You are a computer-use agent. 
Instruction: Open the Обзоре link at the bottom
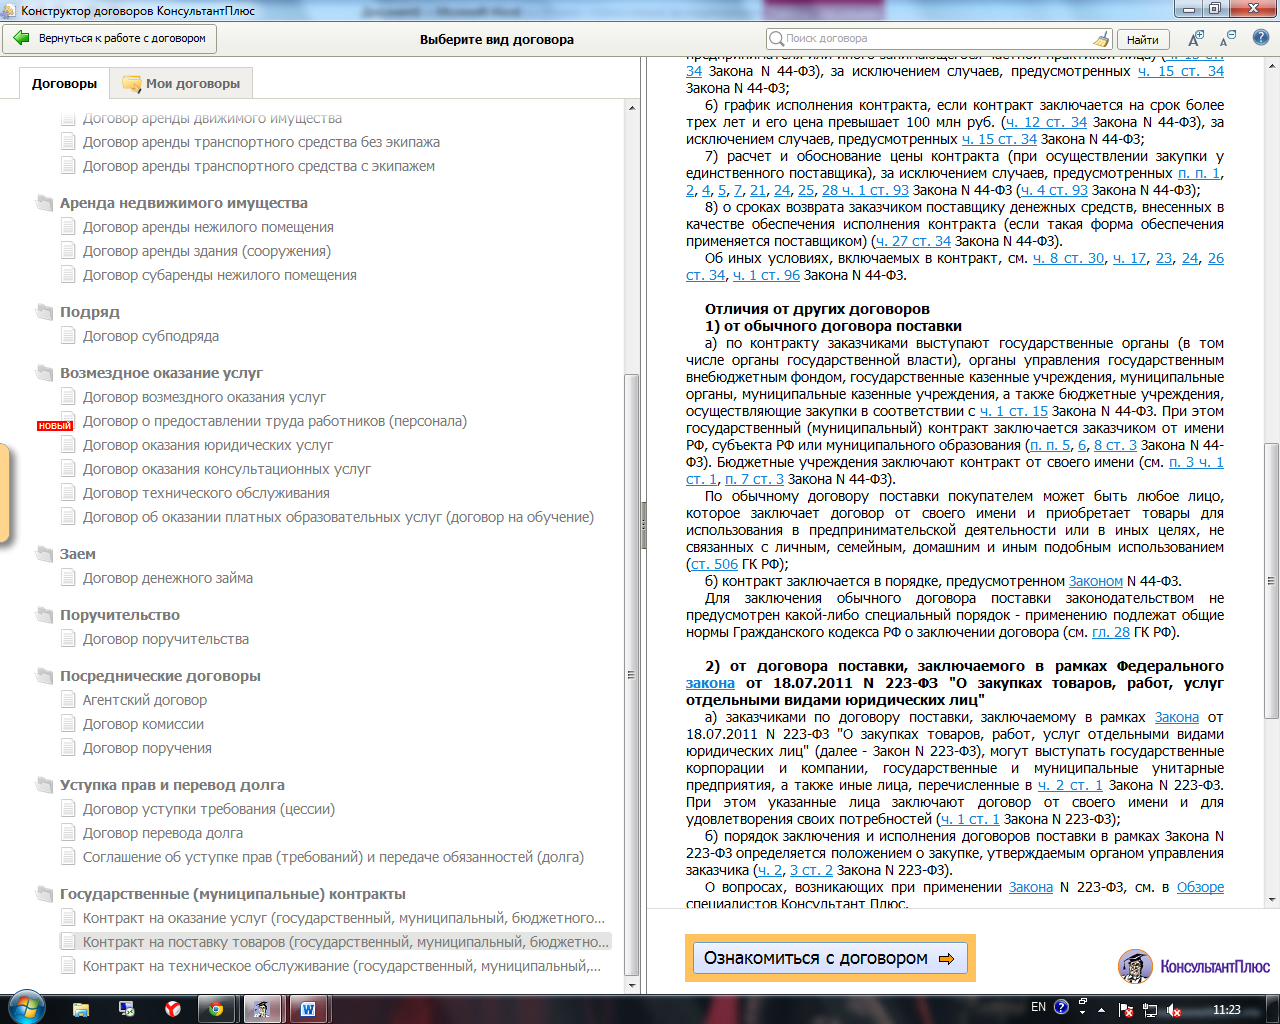pyautogui.click(x=1200, y=887)
